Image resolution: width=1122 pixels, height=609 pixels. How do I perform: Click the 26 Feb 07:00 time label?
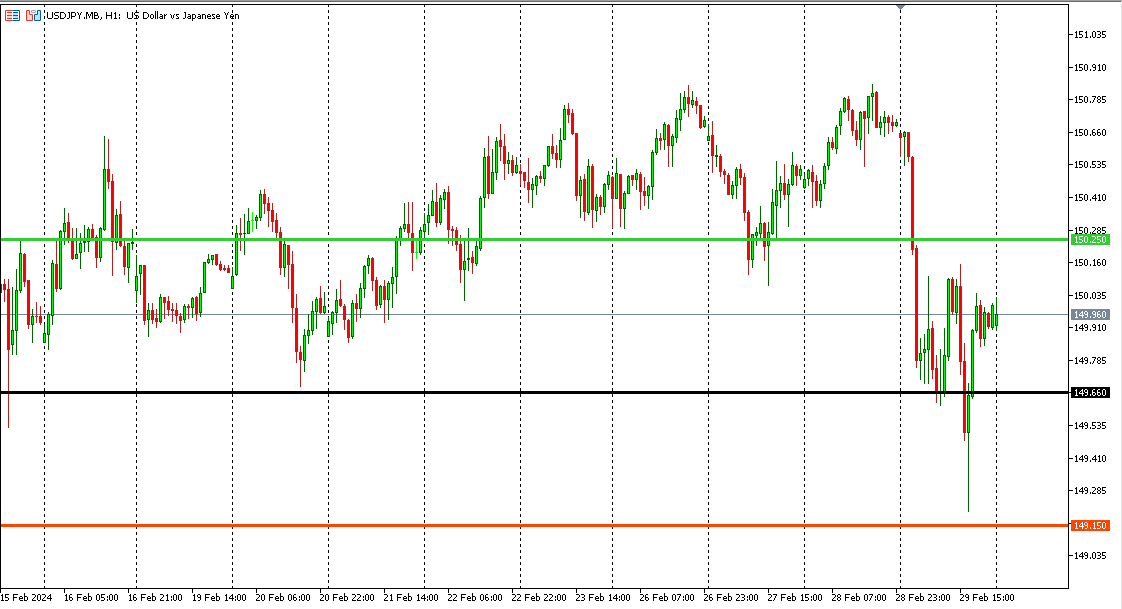pos(666,598)
